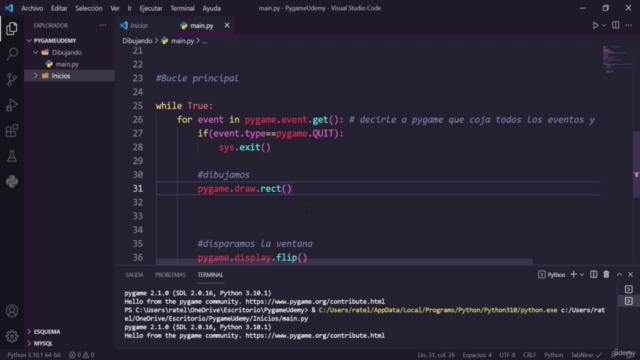
Task: Open the Explorer view in activity bar
Action: (x=12, y=28)
